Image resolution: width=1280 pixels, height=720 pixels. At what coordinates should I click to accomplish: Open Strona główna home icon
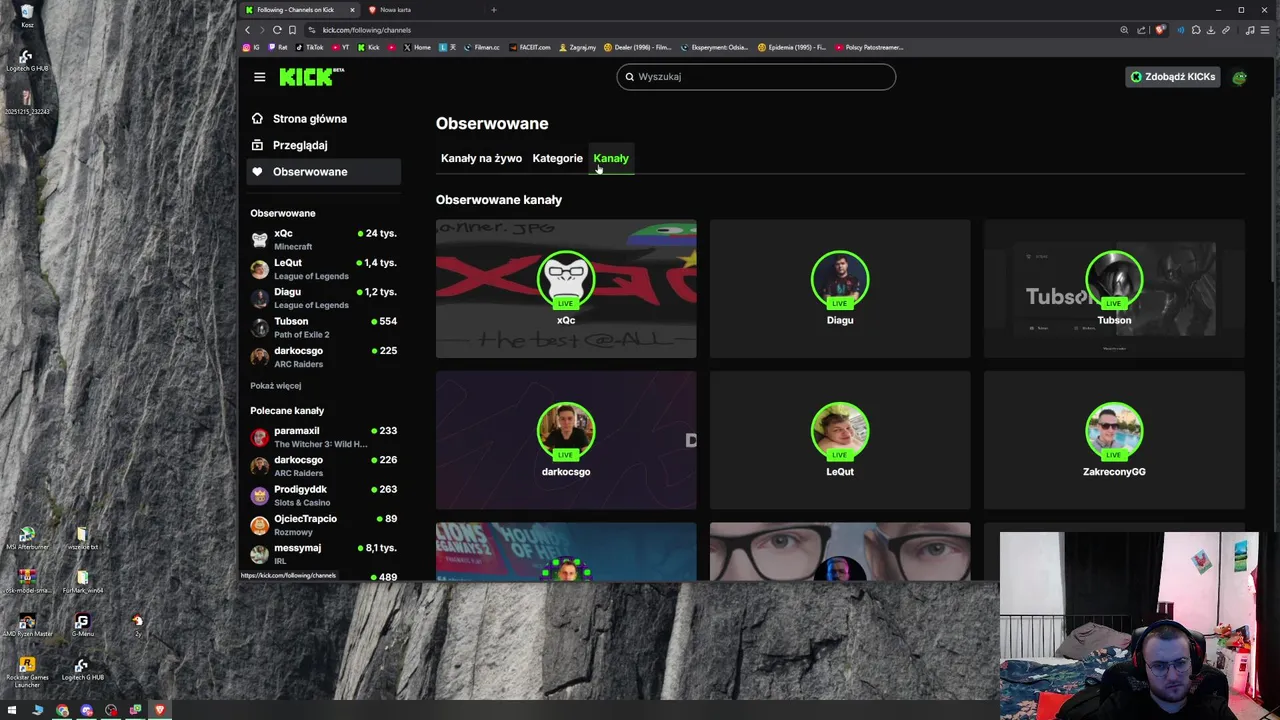257,119
